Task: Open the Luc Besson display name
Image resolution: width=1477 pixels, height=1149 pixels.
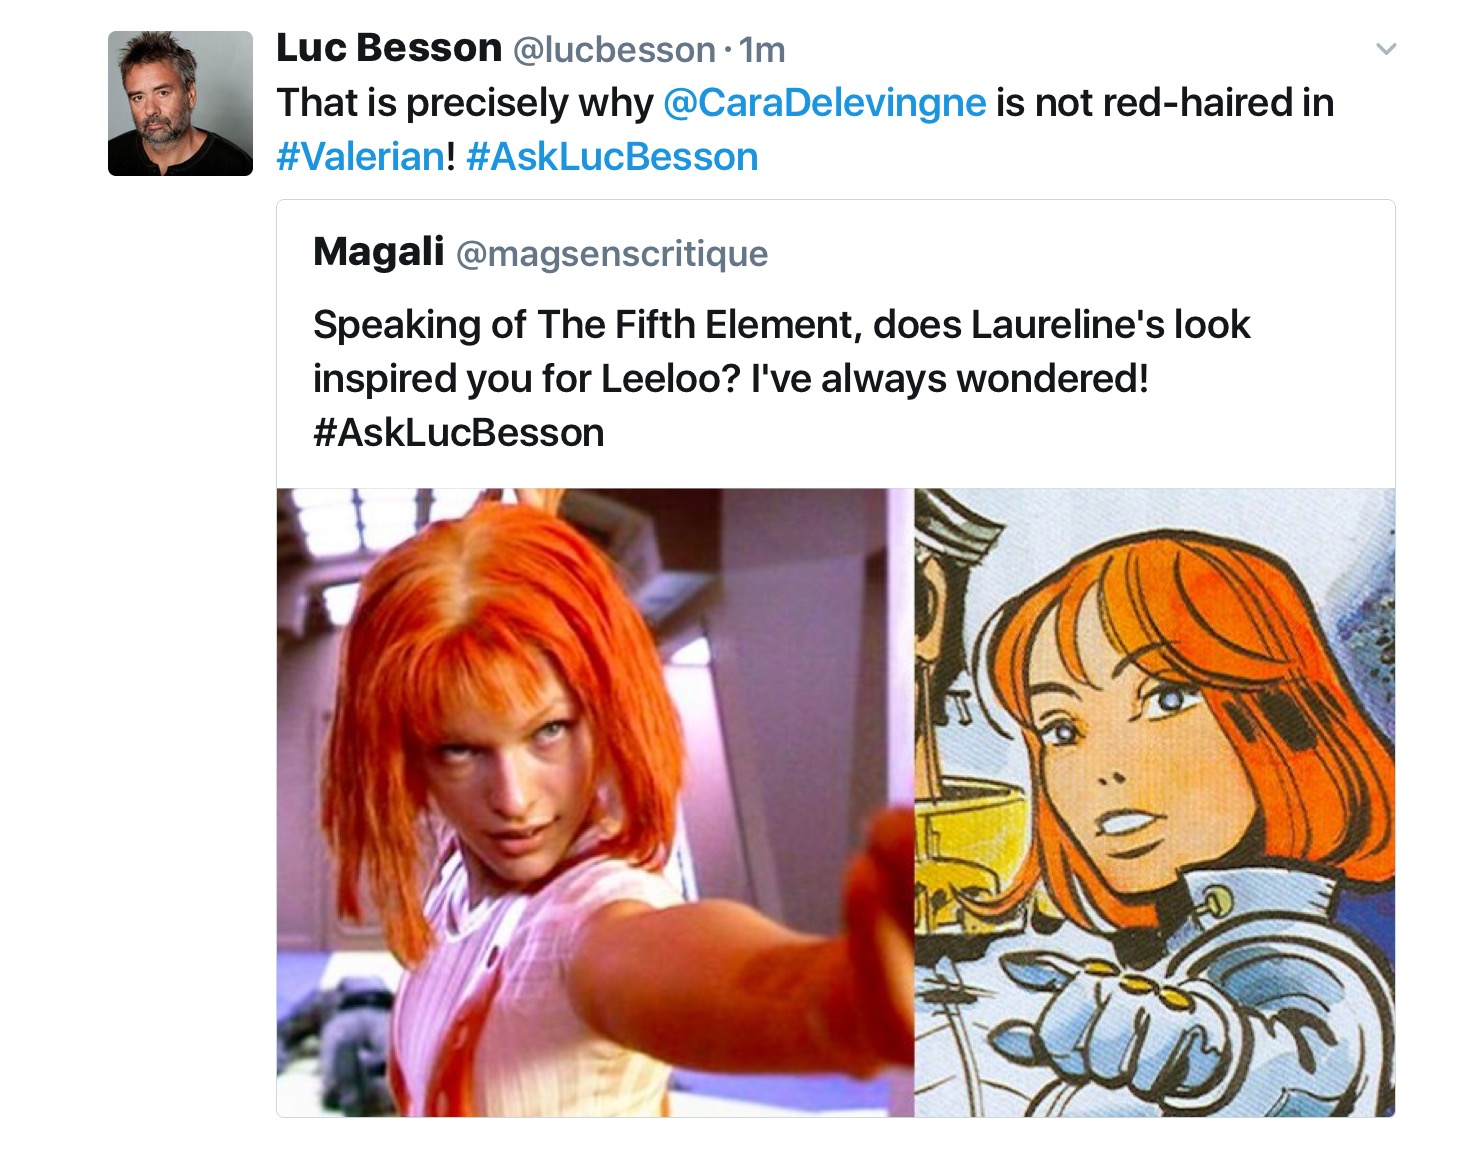Action: (x=388, y=48)
